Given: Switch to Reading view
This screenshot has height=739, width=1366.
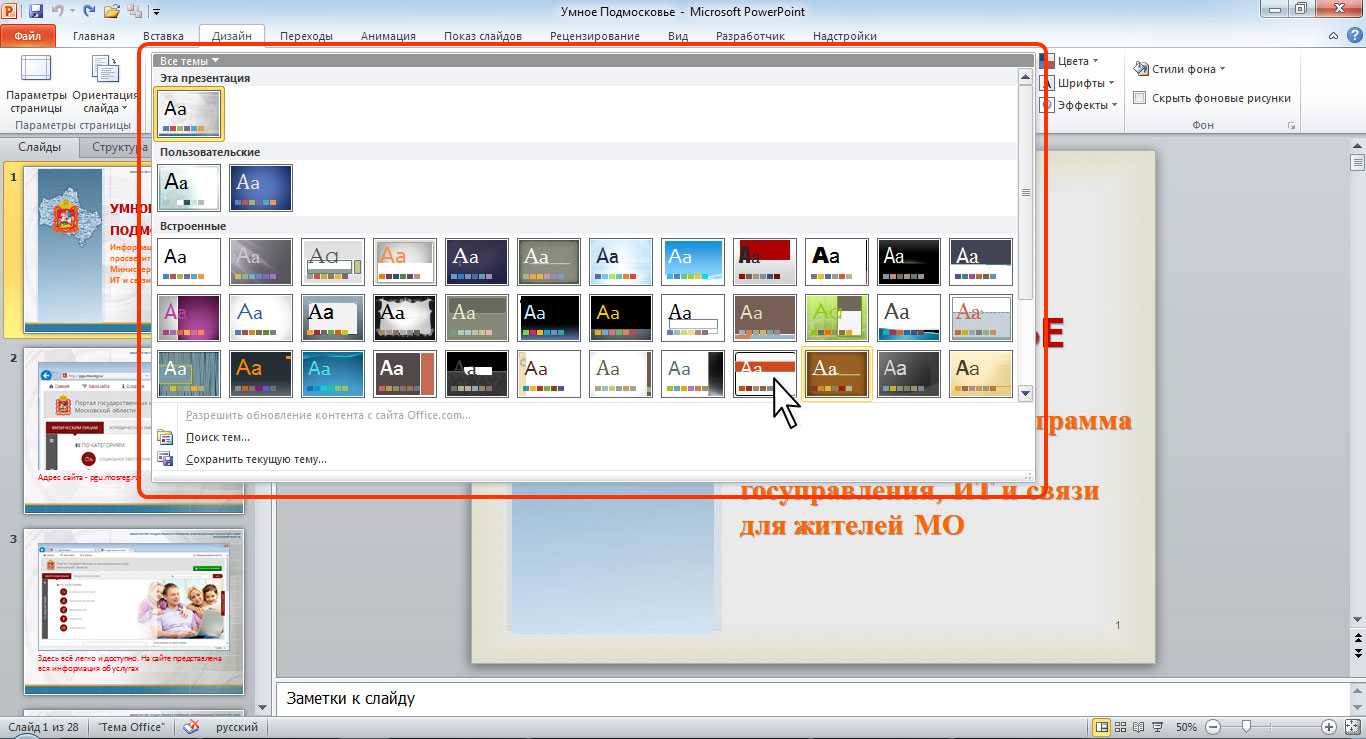Looking at the screenshot, I should click(x=1140, y=727).
